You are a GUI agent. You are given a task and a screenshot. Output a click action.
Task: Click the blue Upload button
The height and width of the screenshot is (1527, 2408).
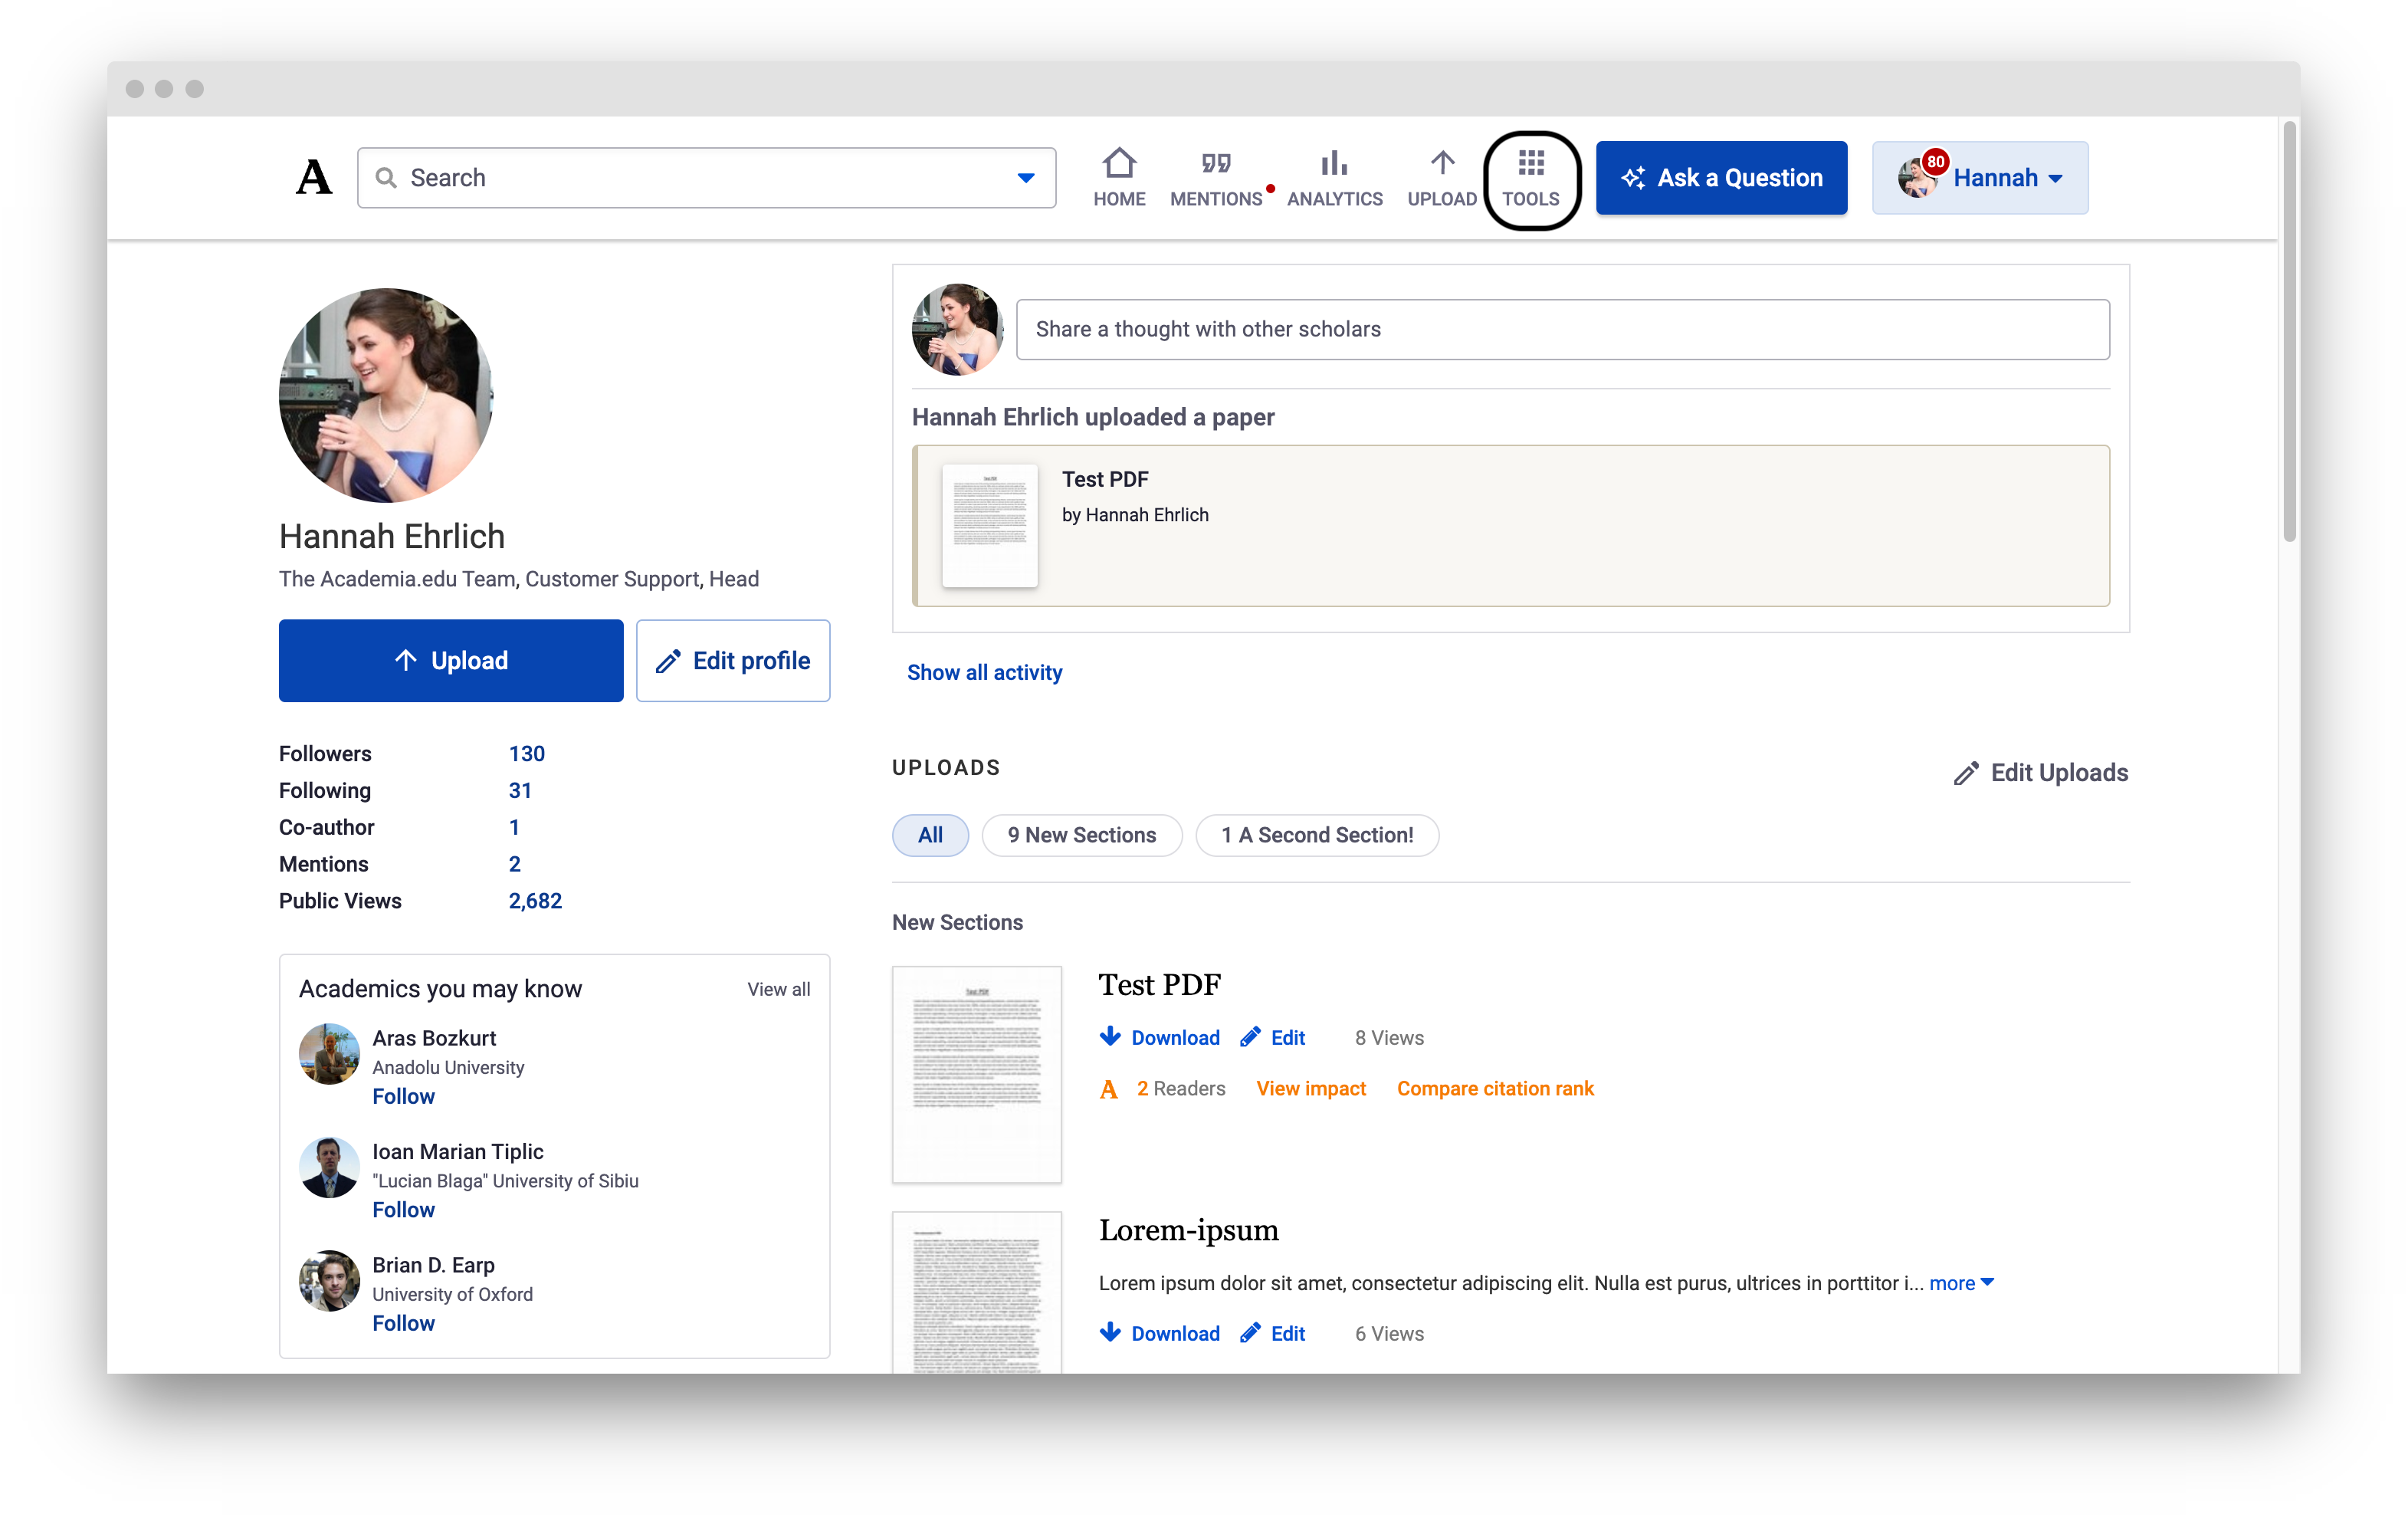point(451,661)
